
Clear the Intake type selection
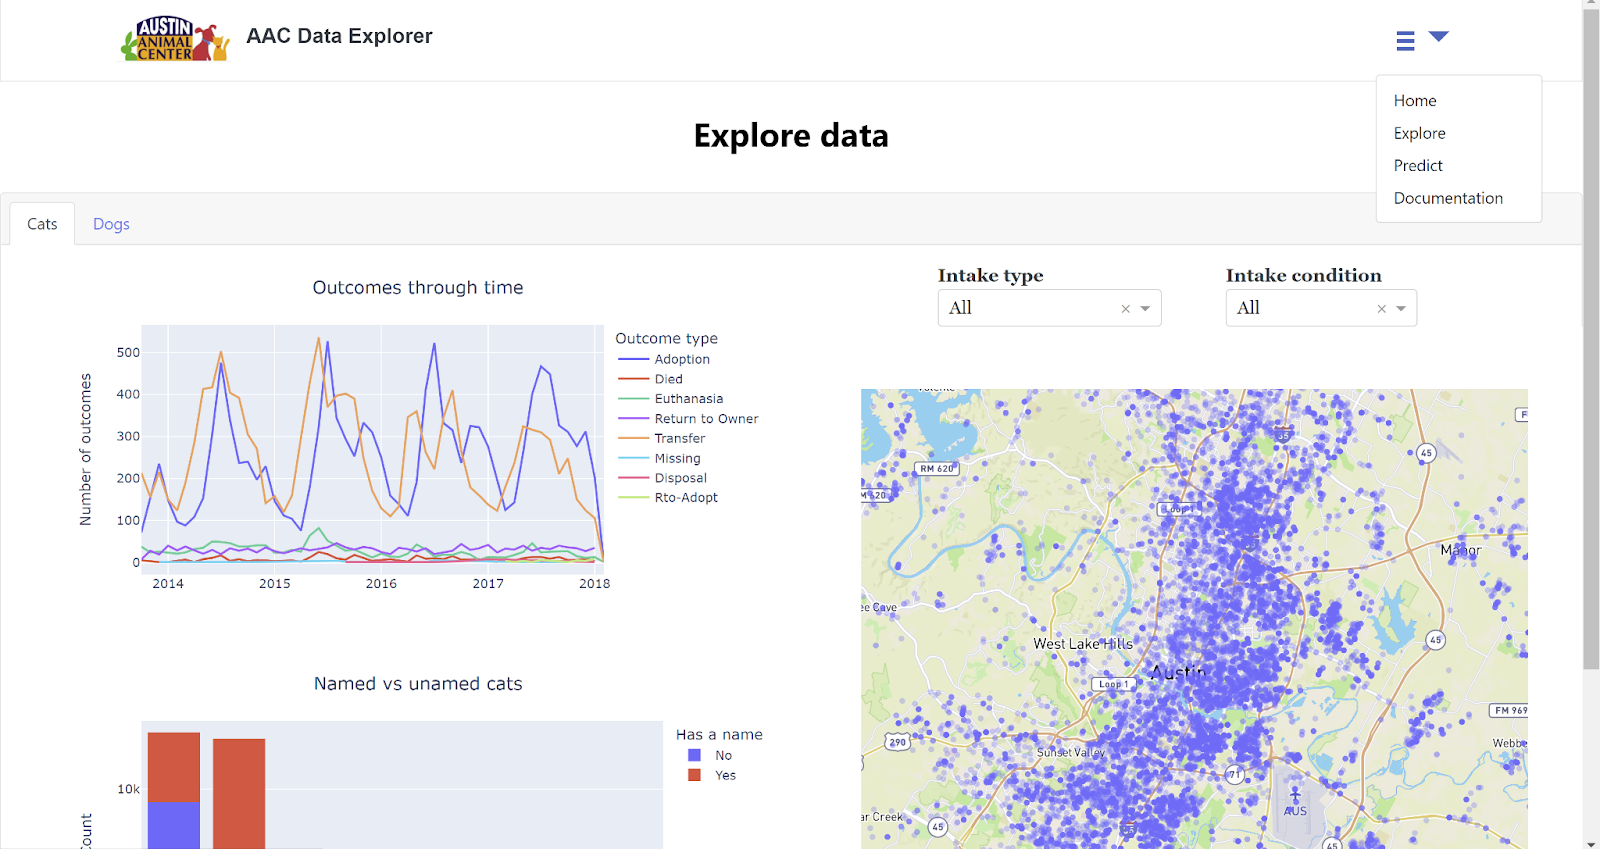[1125, 309]
